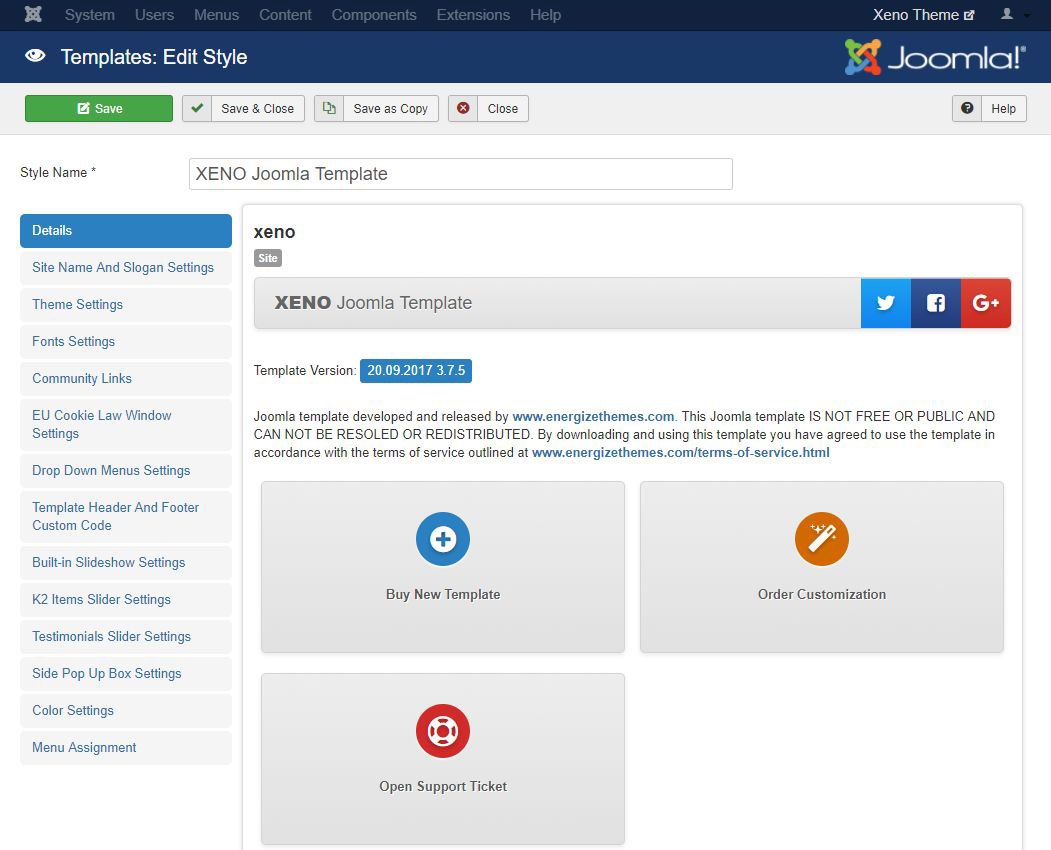Image resolution: width=1051 pixels, height=850 pixels.
Task: Click the red lifebuoy support icon
Action: click(x=443, y=731)
